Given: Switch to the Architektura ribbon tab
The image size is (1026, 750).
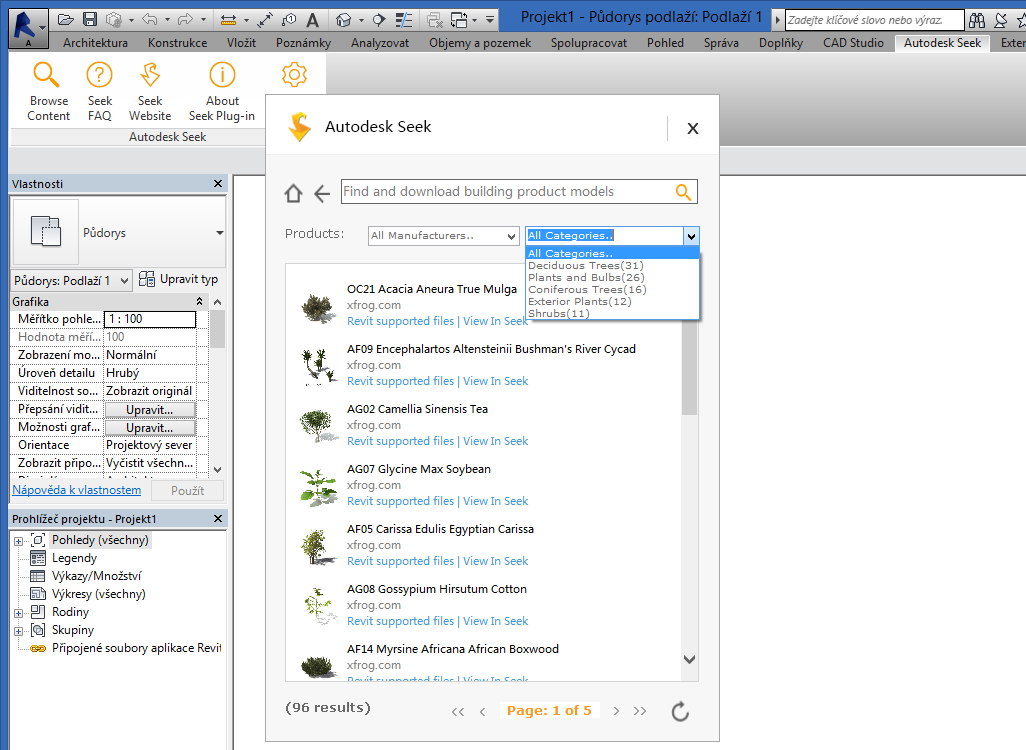Looking at the screenshot, I should pos(90,42).
